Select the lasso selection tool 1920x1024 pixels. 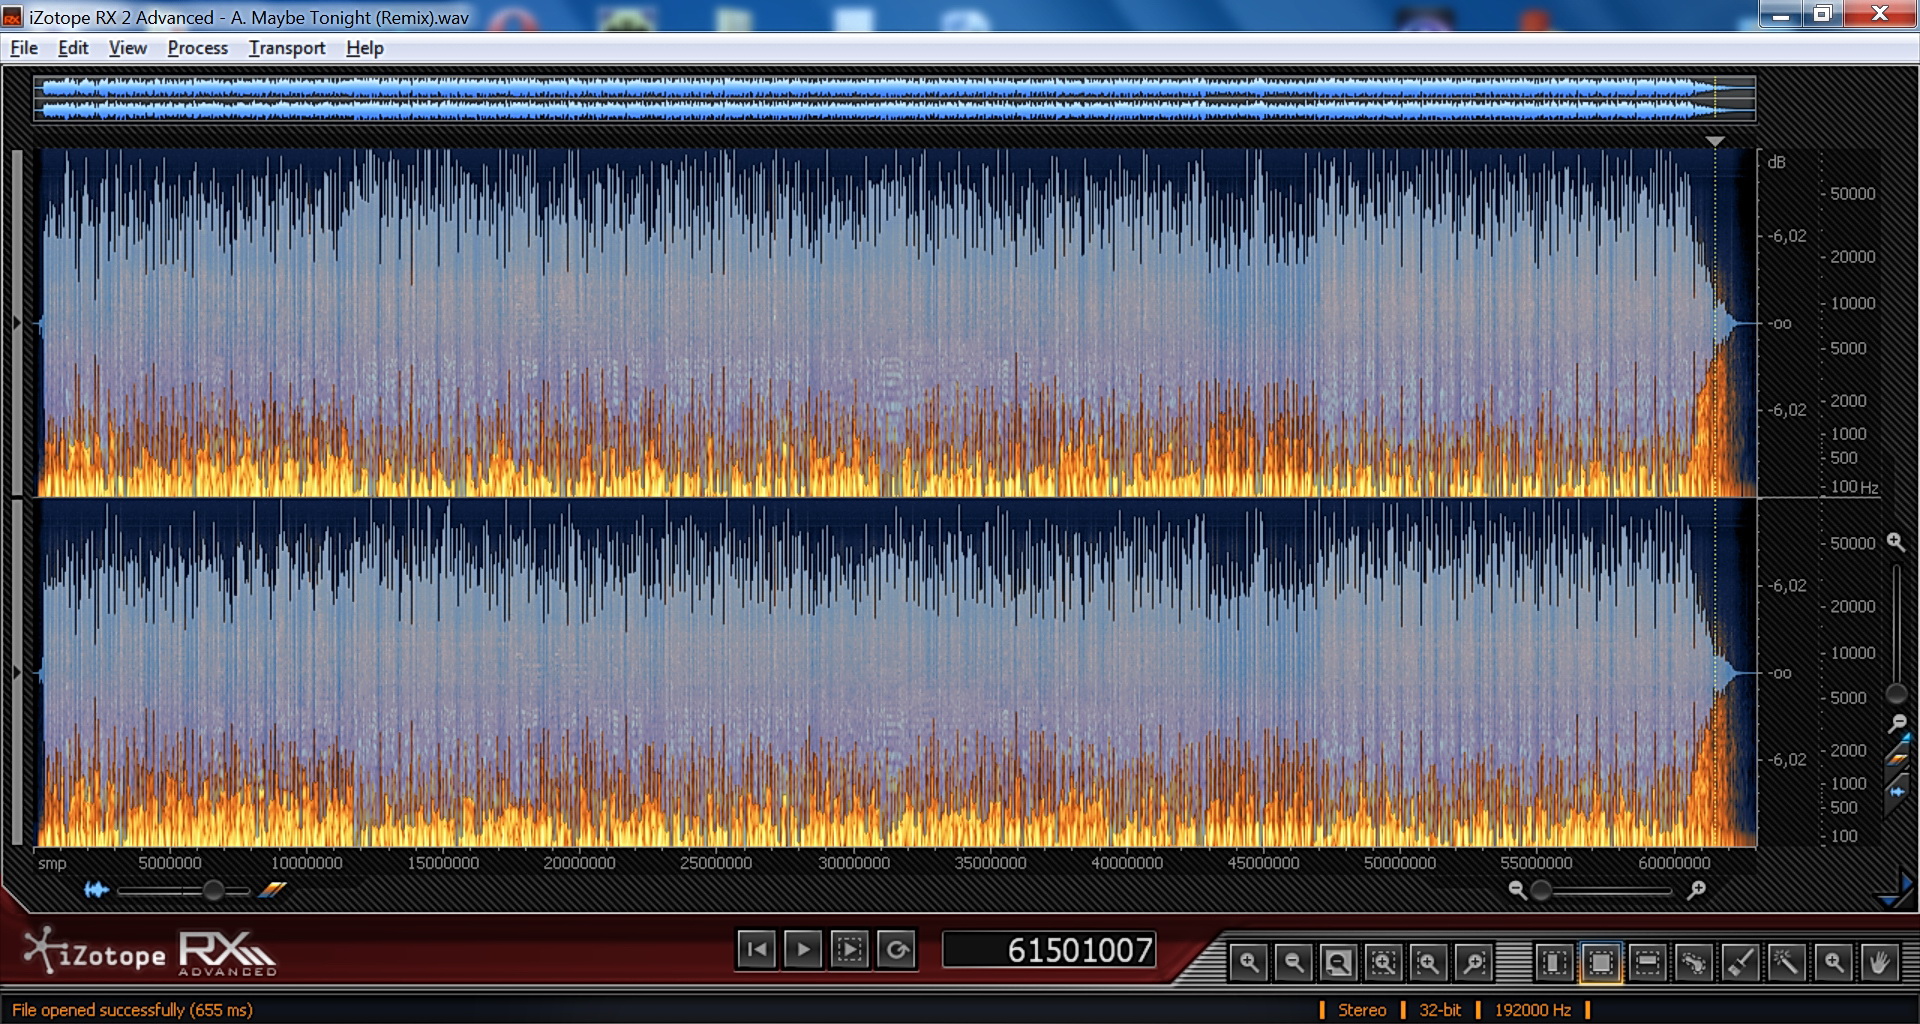coord(1693,963)
